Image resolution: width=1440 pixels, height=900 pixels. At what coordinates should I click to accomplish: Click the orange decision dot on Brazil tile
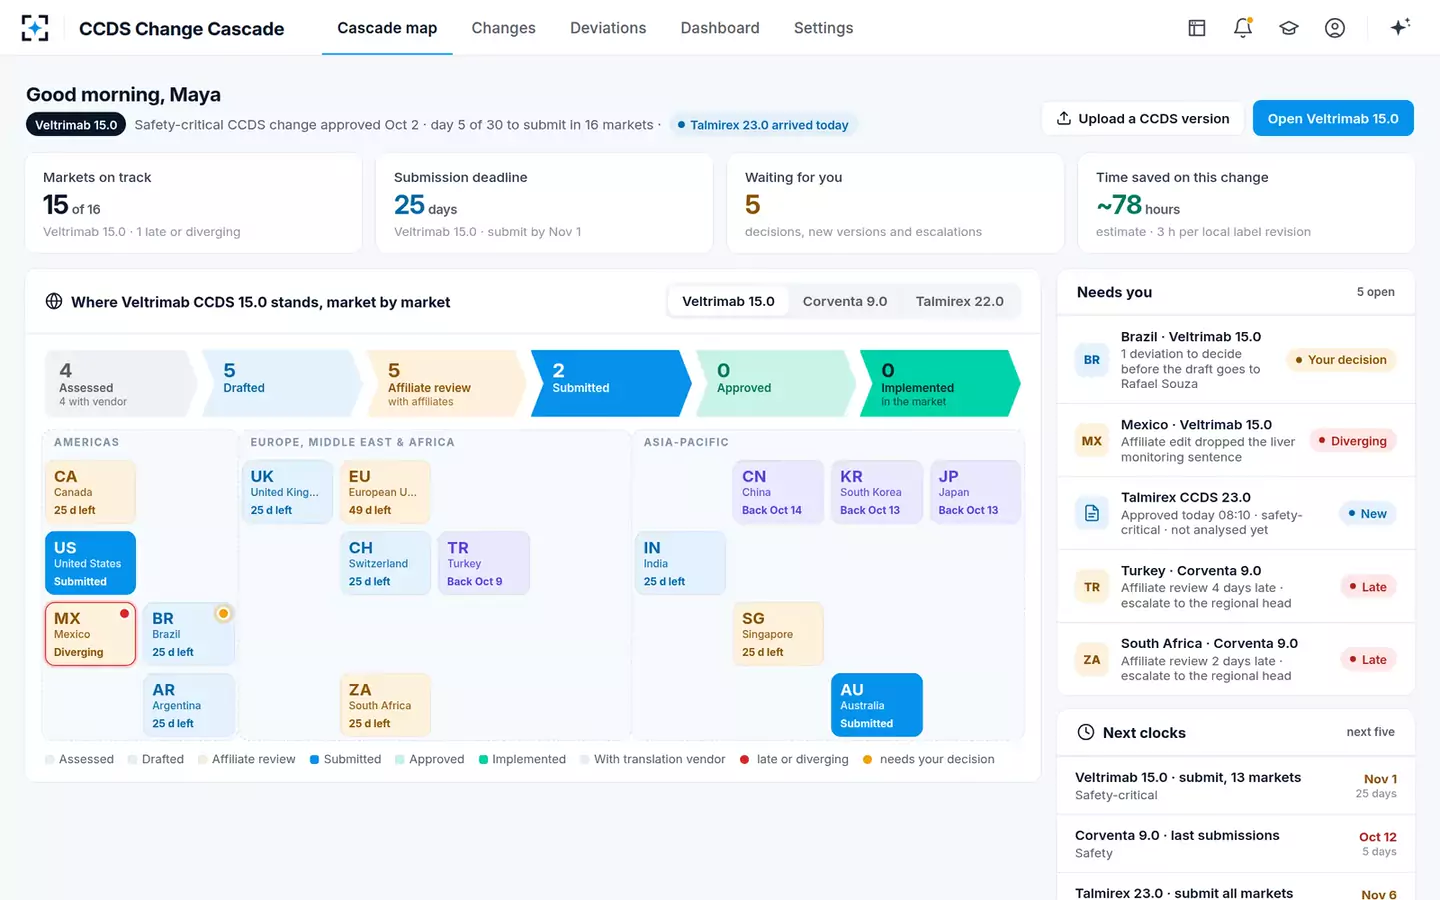[x=224, y=613]
